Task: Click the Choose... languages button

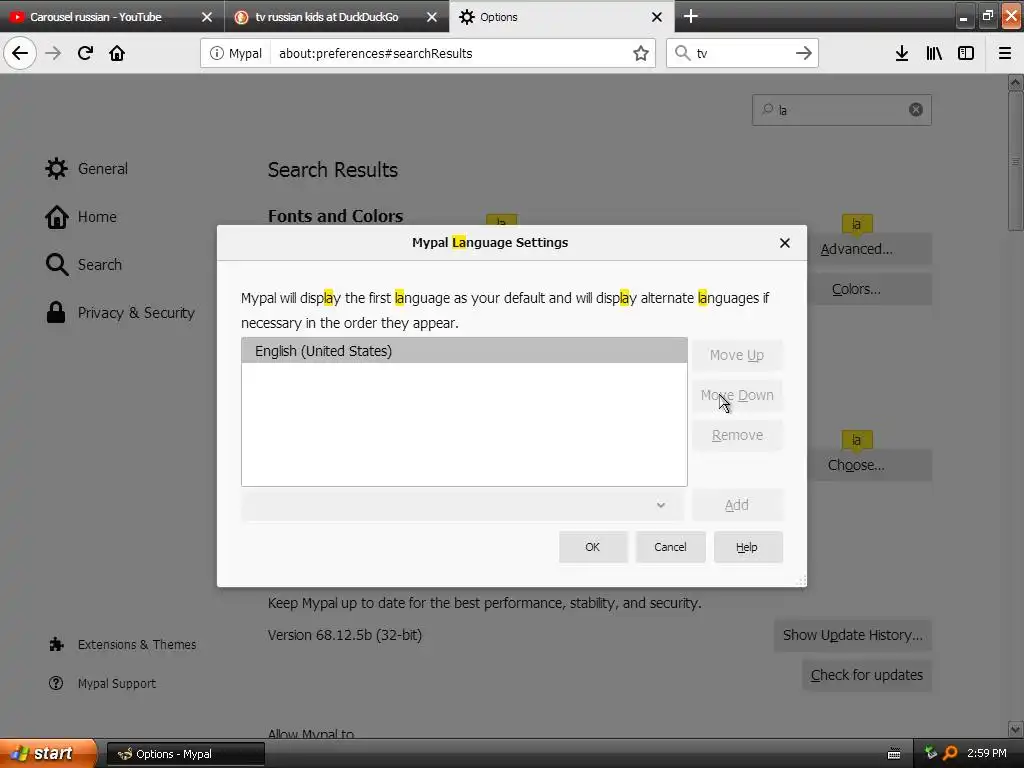Action: pyautogui.click(x=869, y=465)
